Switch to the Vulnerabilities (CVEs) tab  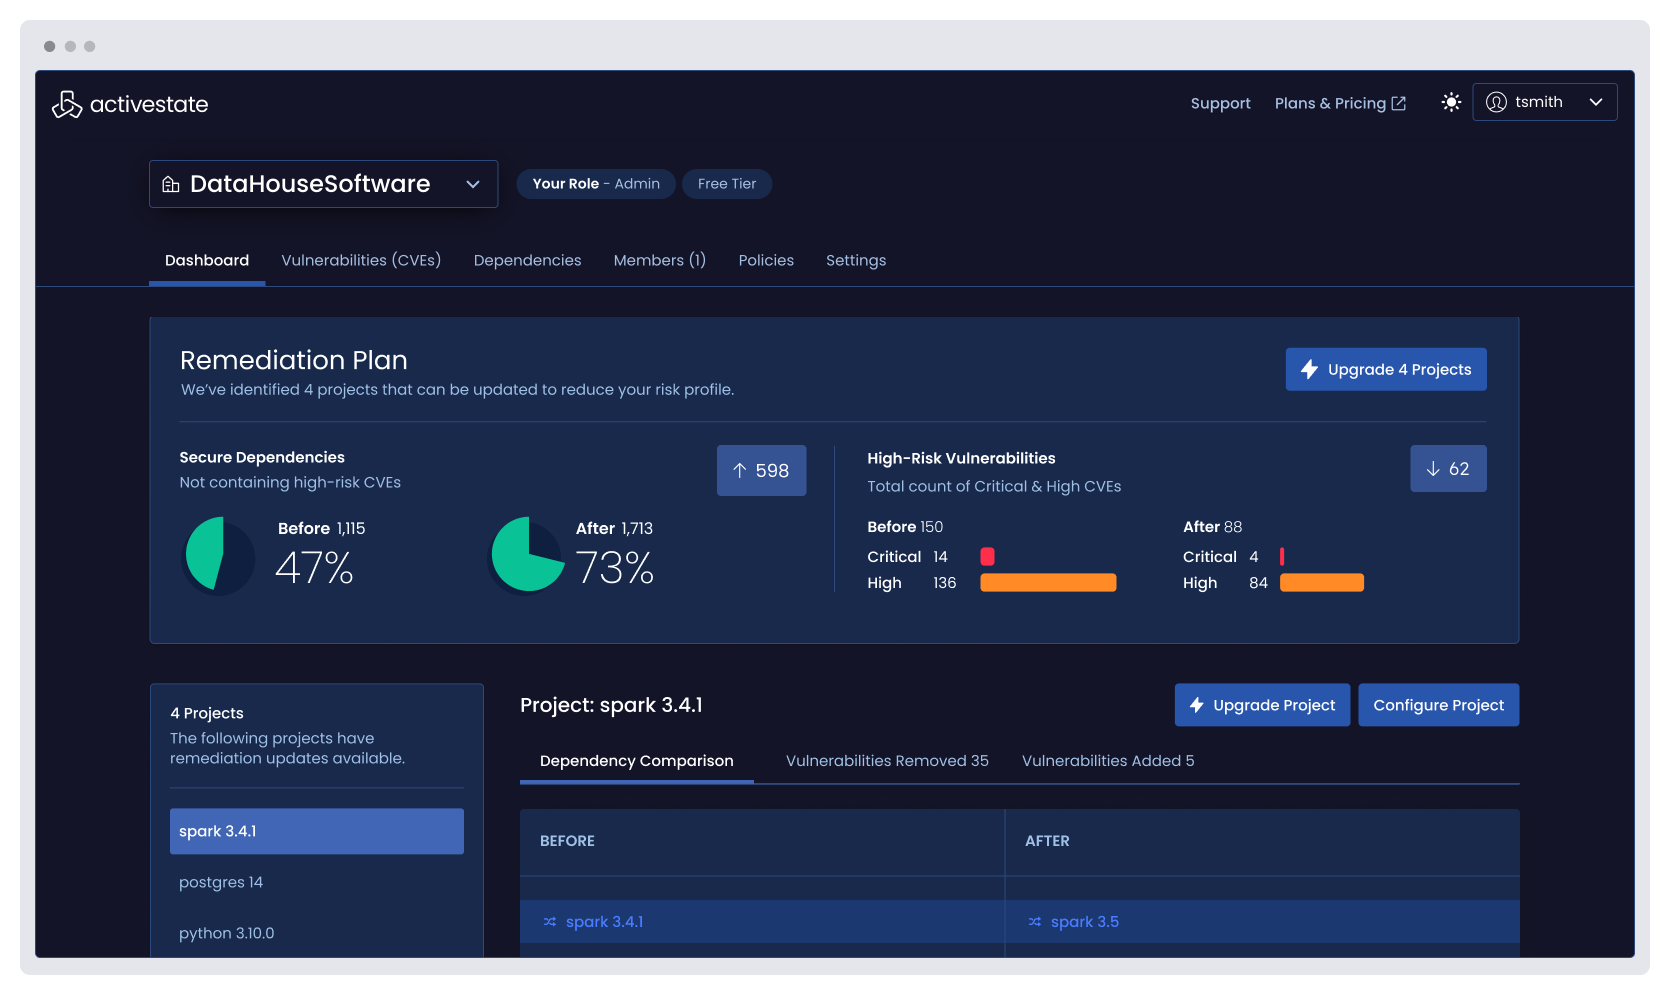tap(360, 260)
